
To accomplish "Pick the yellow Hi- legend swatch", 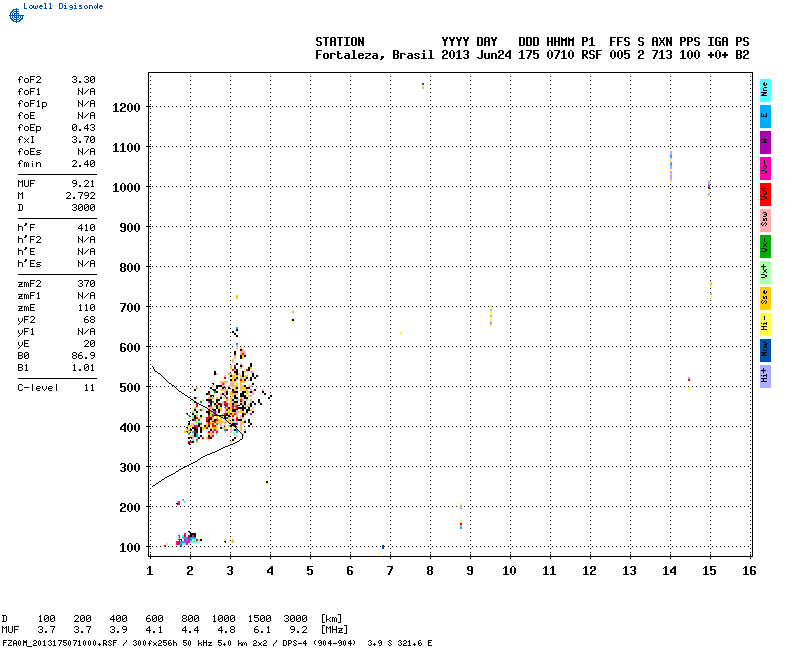I will [x=765, y=324].
